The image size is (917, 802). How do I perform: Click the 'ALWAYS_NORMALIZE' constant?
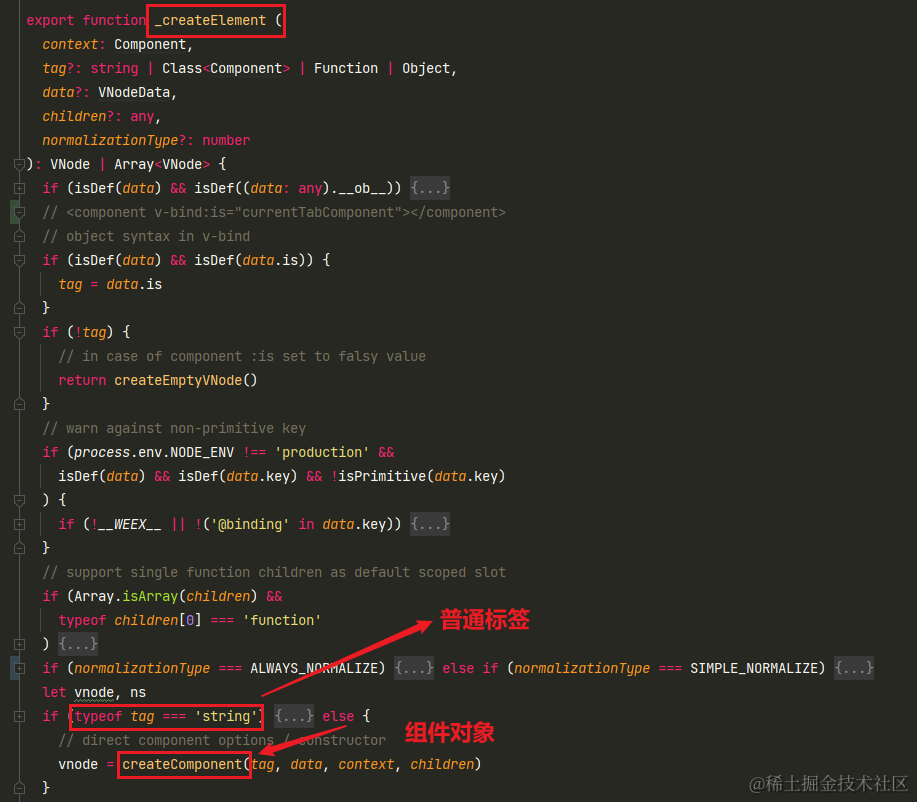coord(314,668)
